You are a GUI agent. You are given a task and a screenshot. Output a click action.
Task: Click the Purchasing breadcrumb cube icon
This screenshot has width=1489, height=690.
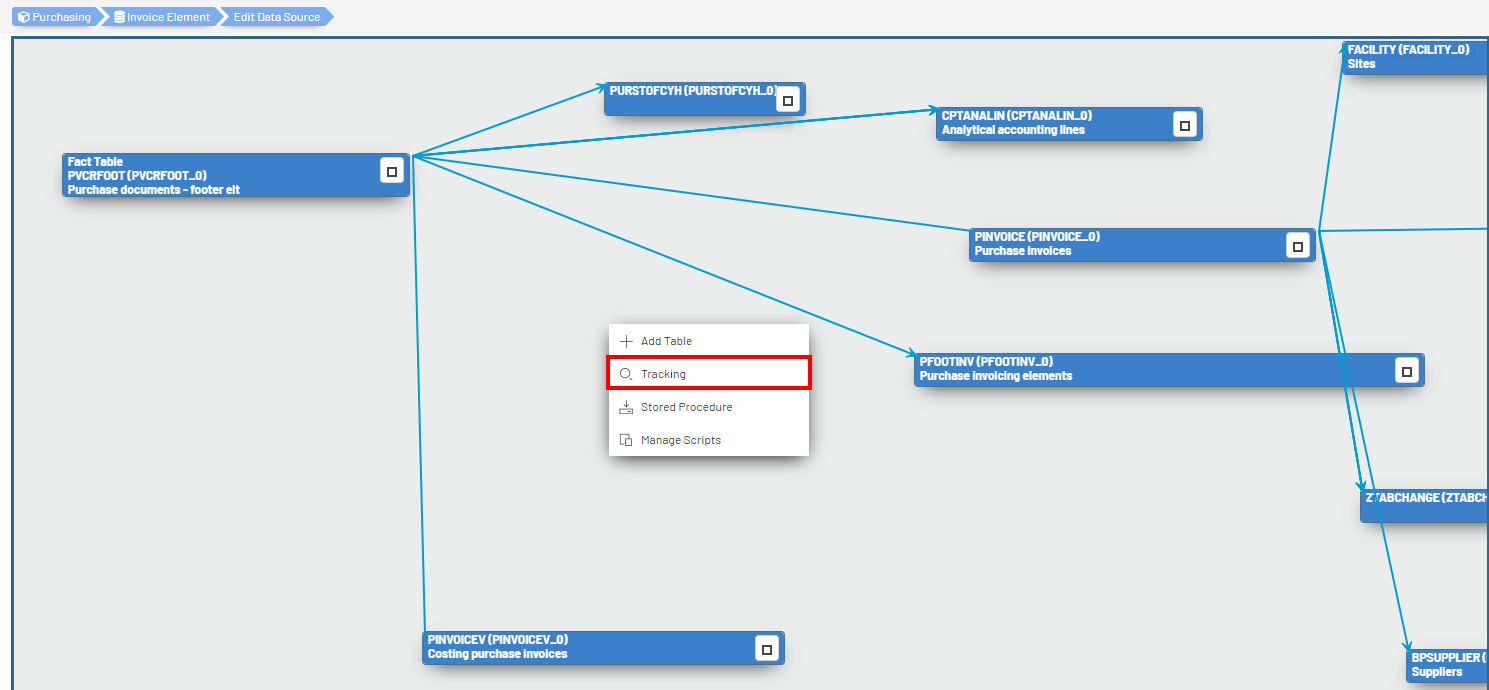click(x=23, y=17)
